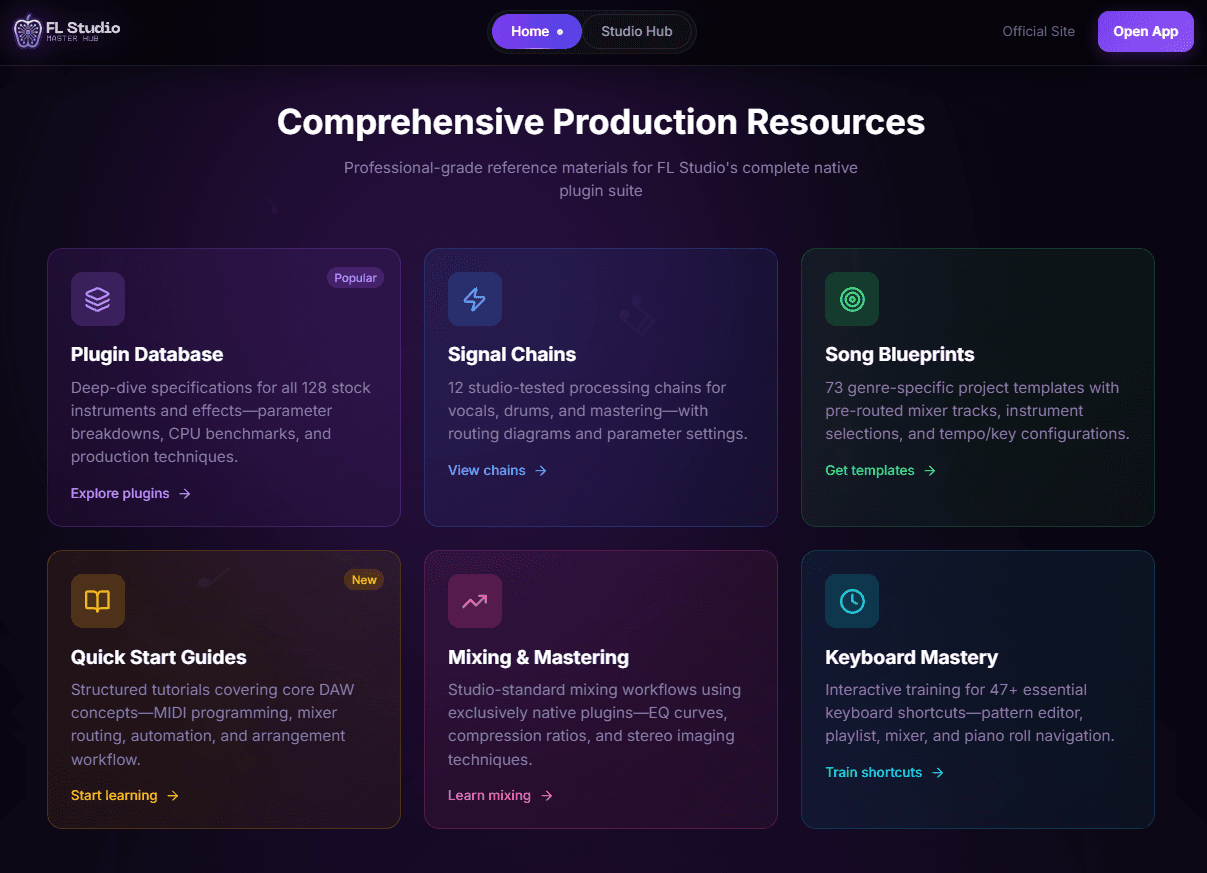Follow the View chains link
The image size is (1207, 873).
(x=498, y=471)
